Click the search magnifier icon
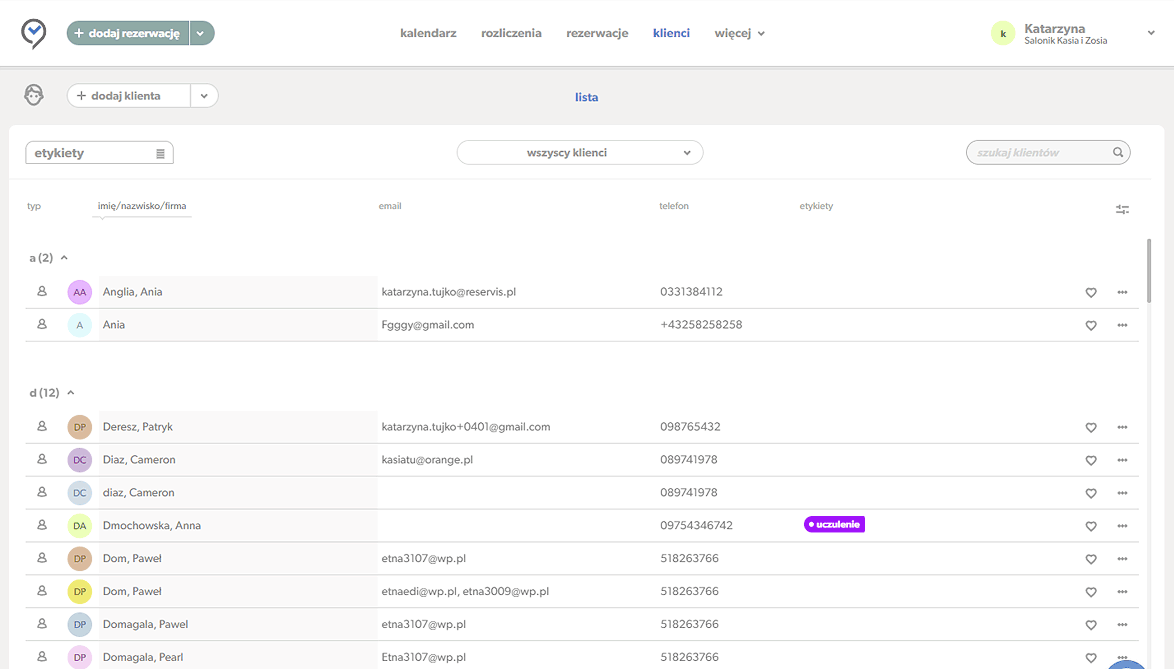Screen dimensions: 1174x669 [x=1118, y=153]
